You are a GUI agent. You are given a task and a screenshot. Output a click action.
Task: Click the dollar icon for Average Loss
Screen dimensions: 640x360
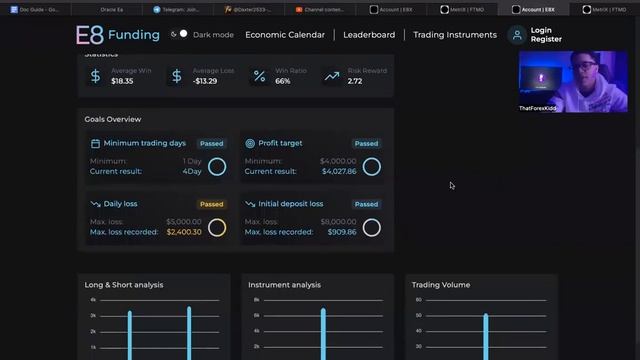[x=177, y=76]
